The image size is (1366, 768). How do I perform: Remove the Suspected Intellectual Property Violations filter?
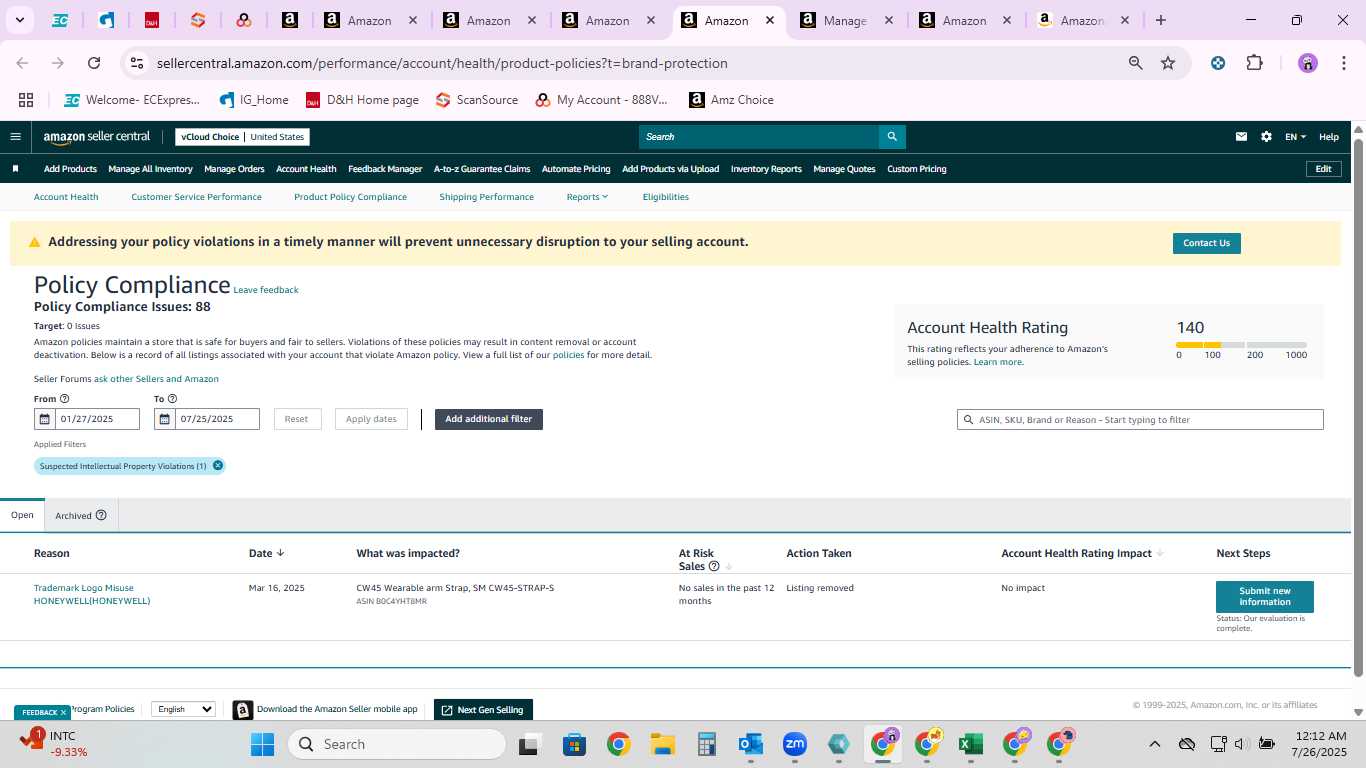[x=217, y=466]
